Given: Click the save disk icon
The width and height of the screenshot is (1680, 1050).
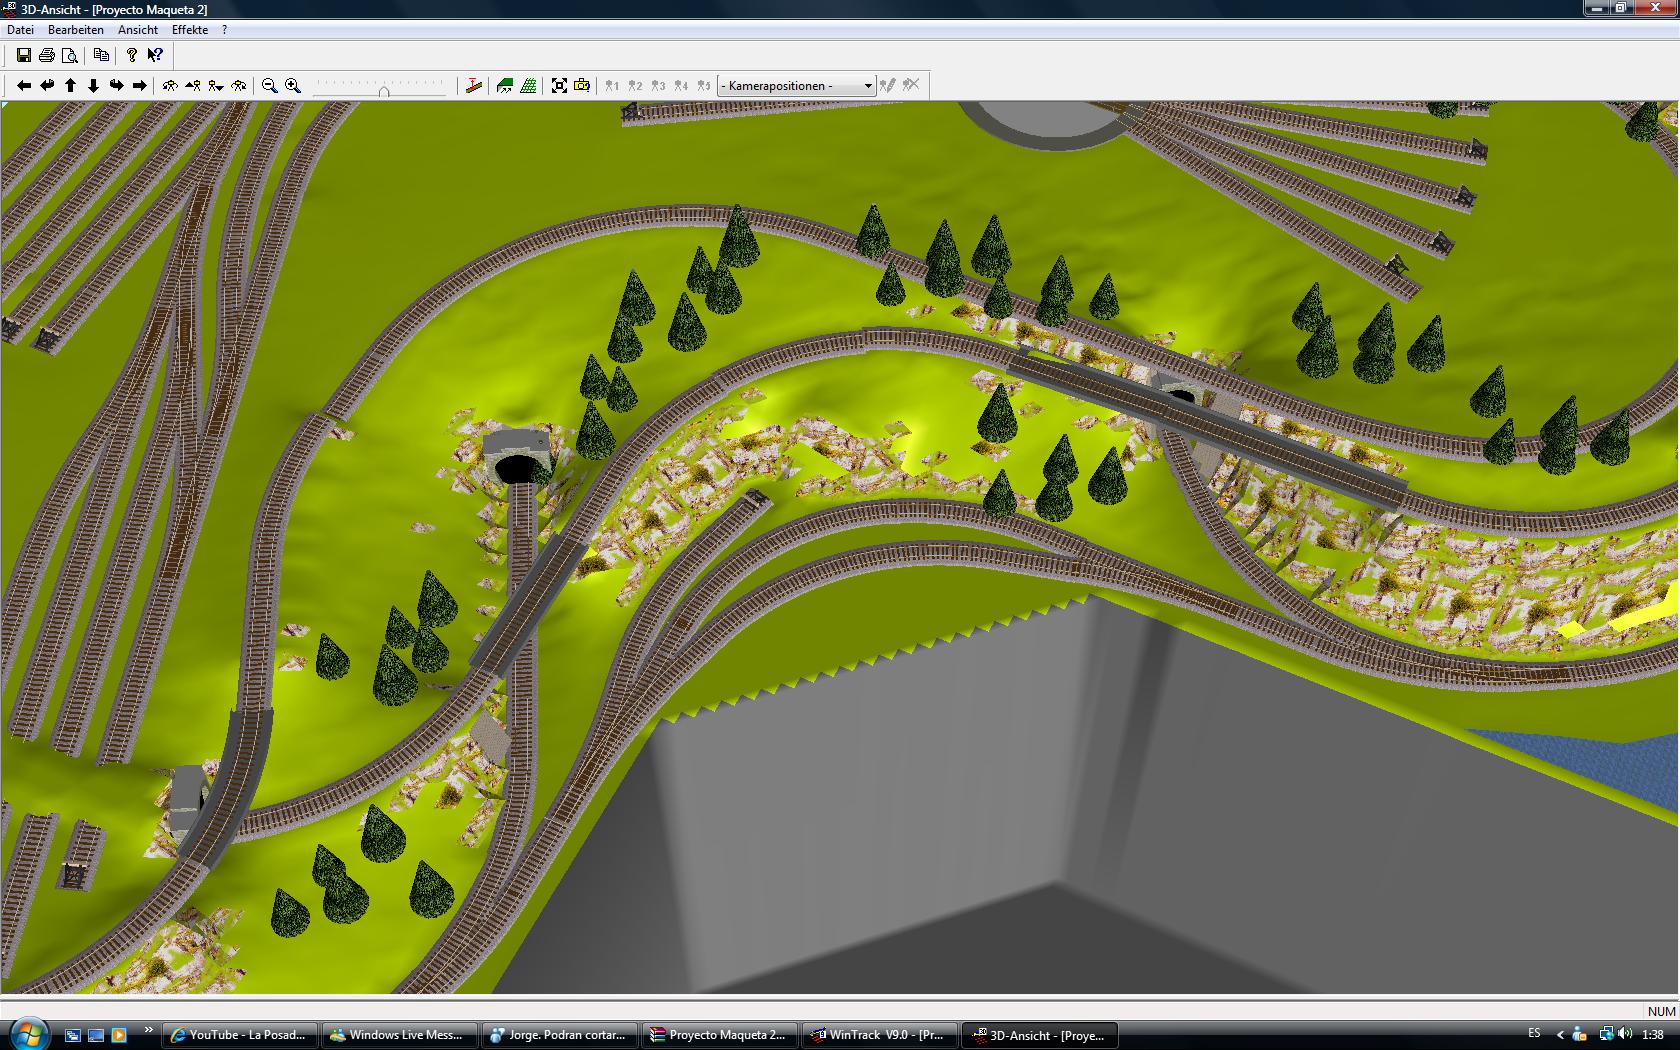Looking at the screenshot, I should [23, 56].
